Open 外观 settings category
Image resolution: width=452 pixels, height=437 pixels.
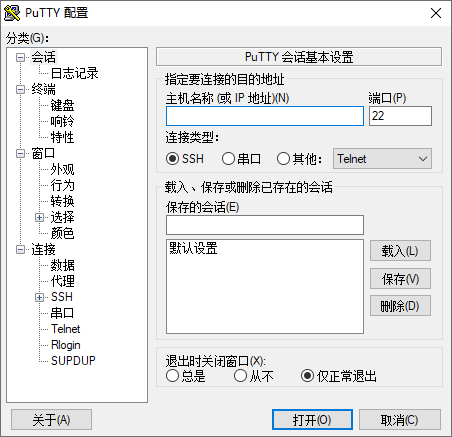tap(62, 169)
